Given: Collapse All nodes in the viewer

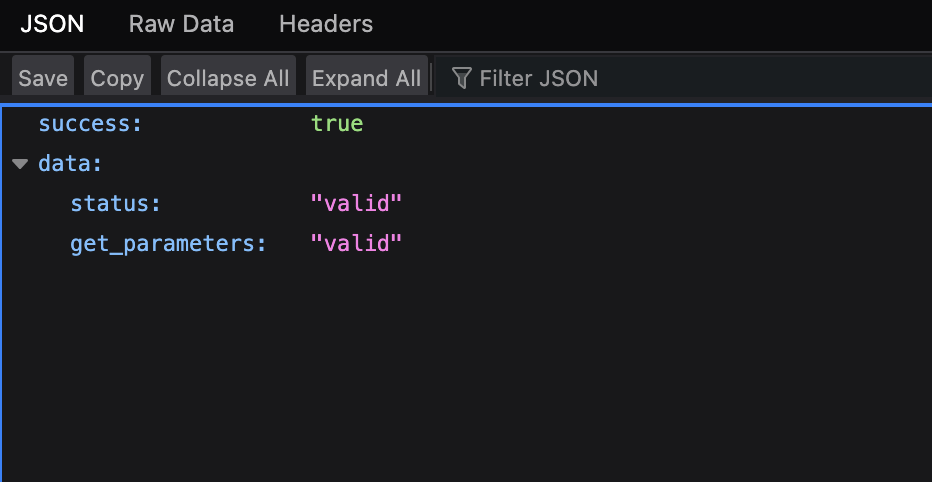Looking at the screenshot, I should tap(228, 76).
